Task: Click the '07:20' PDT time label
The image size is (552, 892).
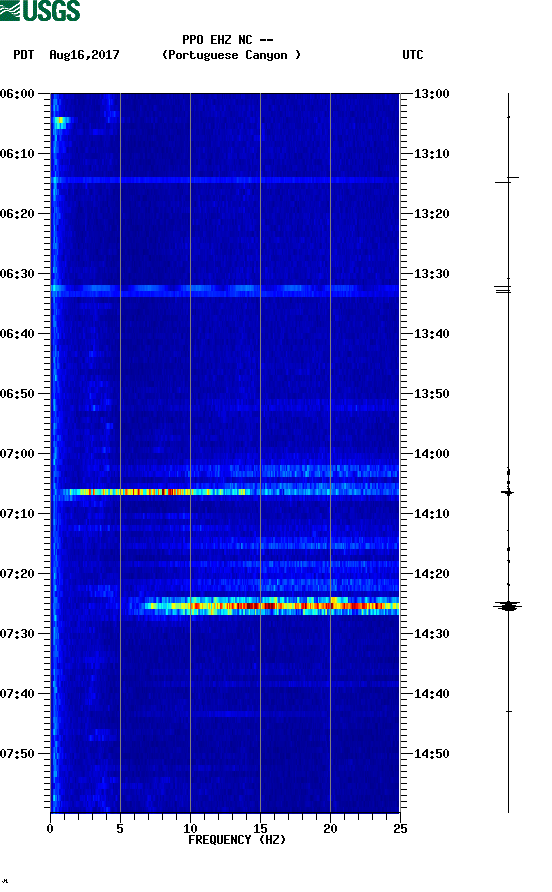Action: click(18, 573)
